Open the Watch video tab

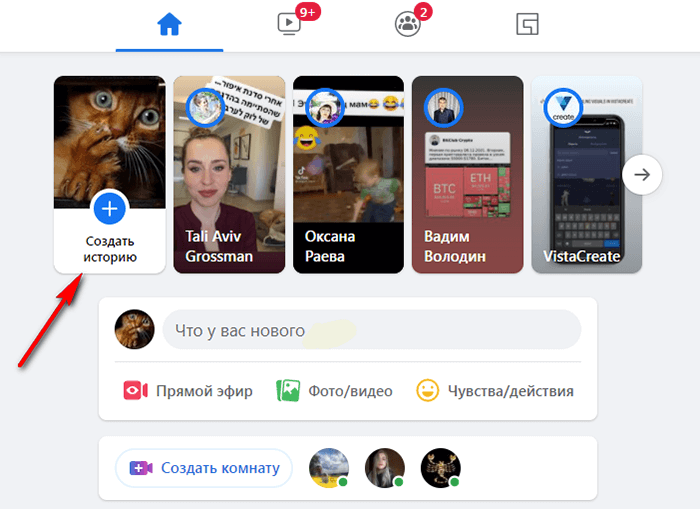(287, 25)
